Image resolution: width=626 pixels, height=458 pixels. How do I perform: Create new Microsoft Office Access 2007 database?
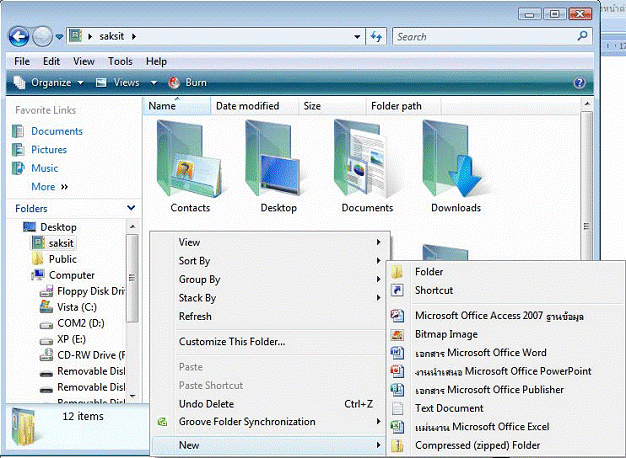coord(505,315)
